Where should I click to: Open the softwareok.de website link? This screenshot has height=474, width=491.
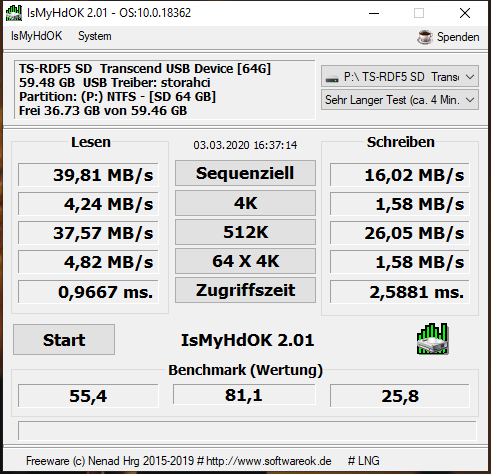(x=269, y=461)
